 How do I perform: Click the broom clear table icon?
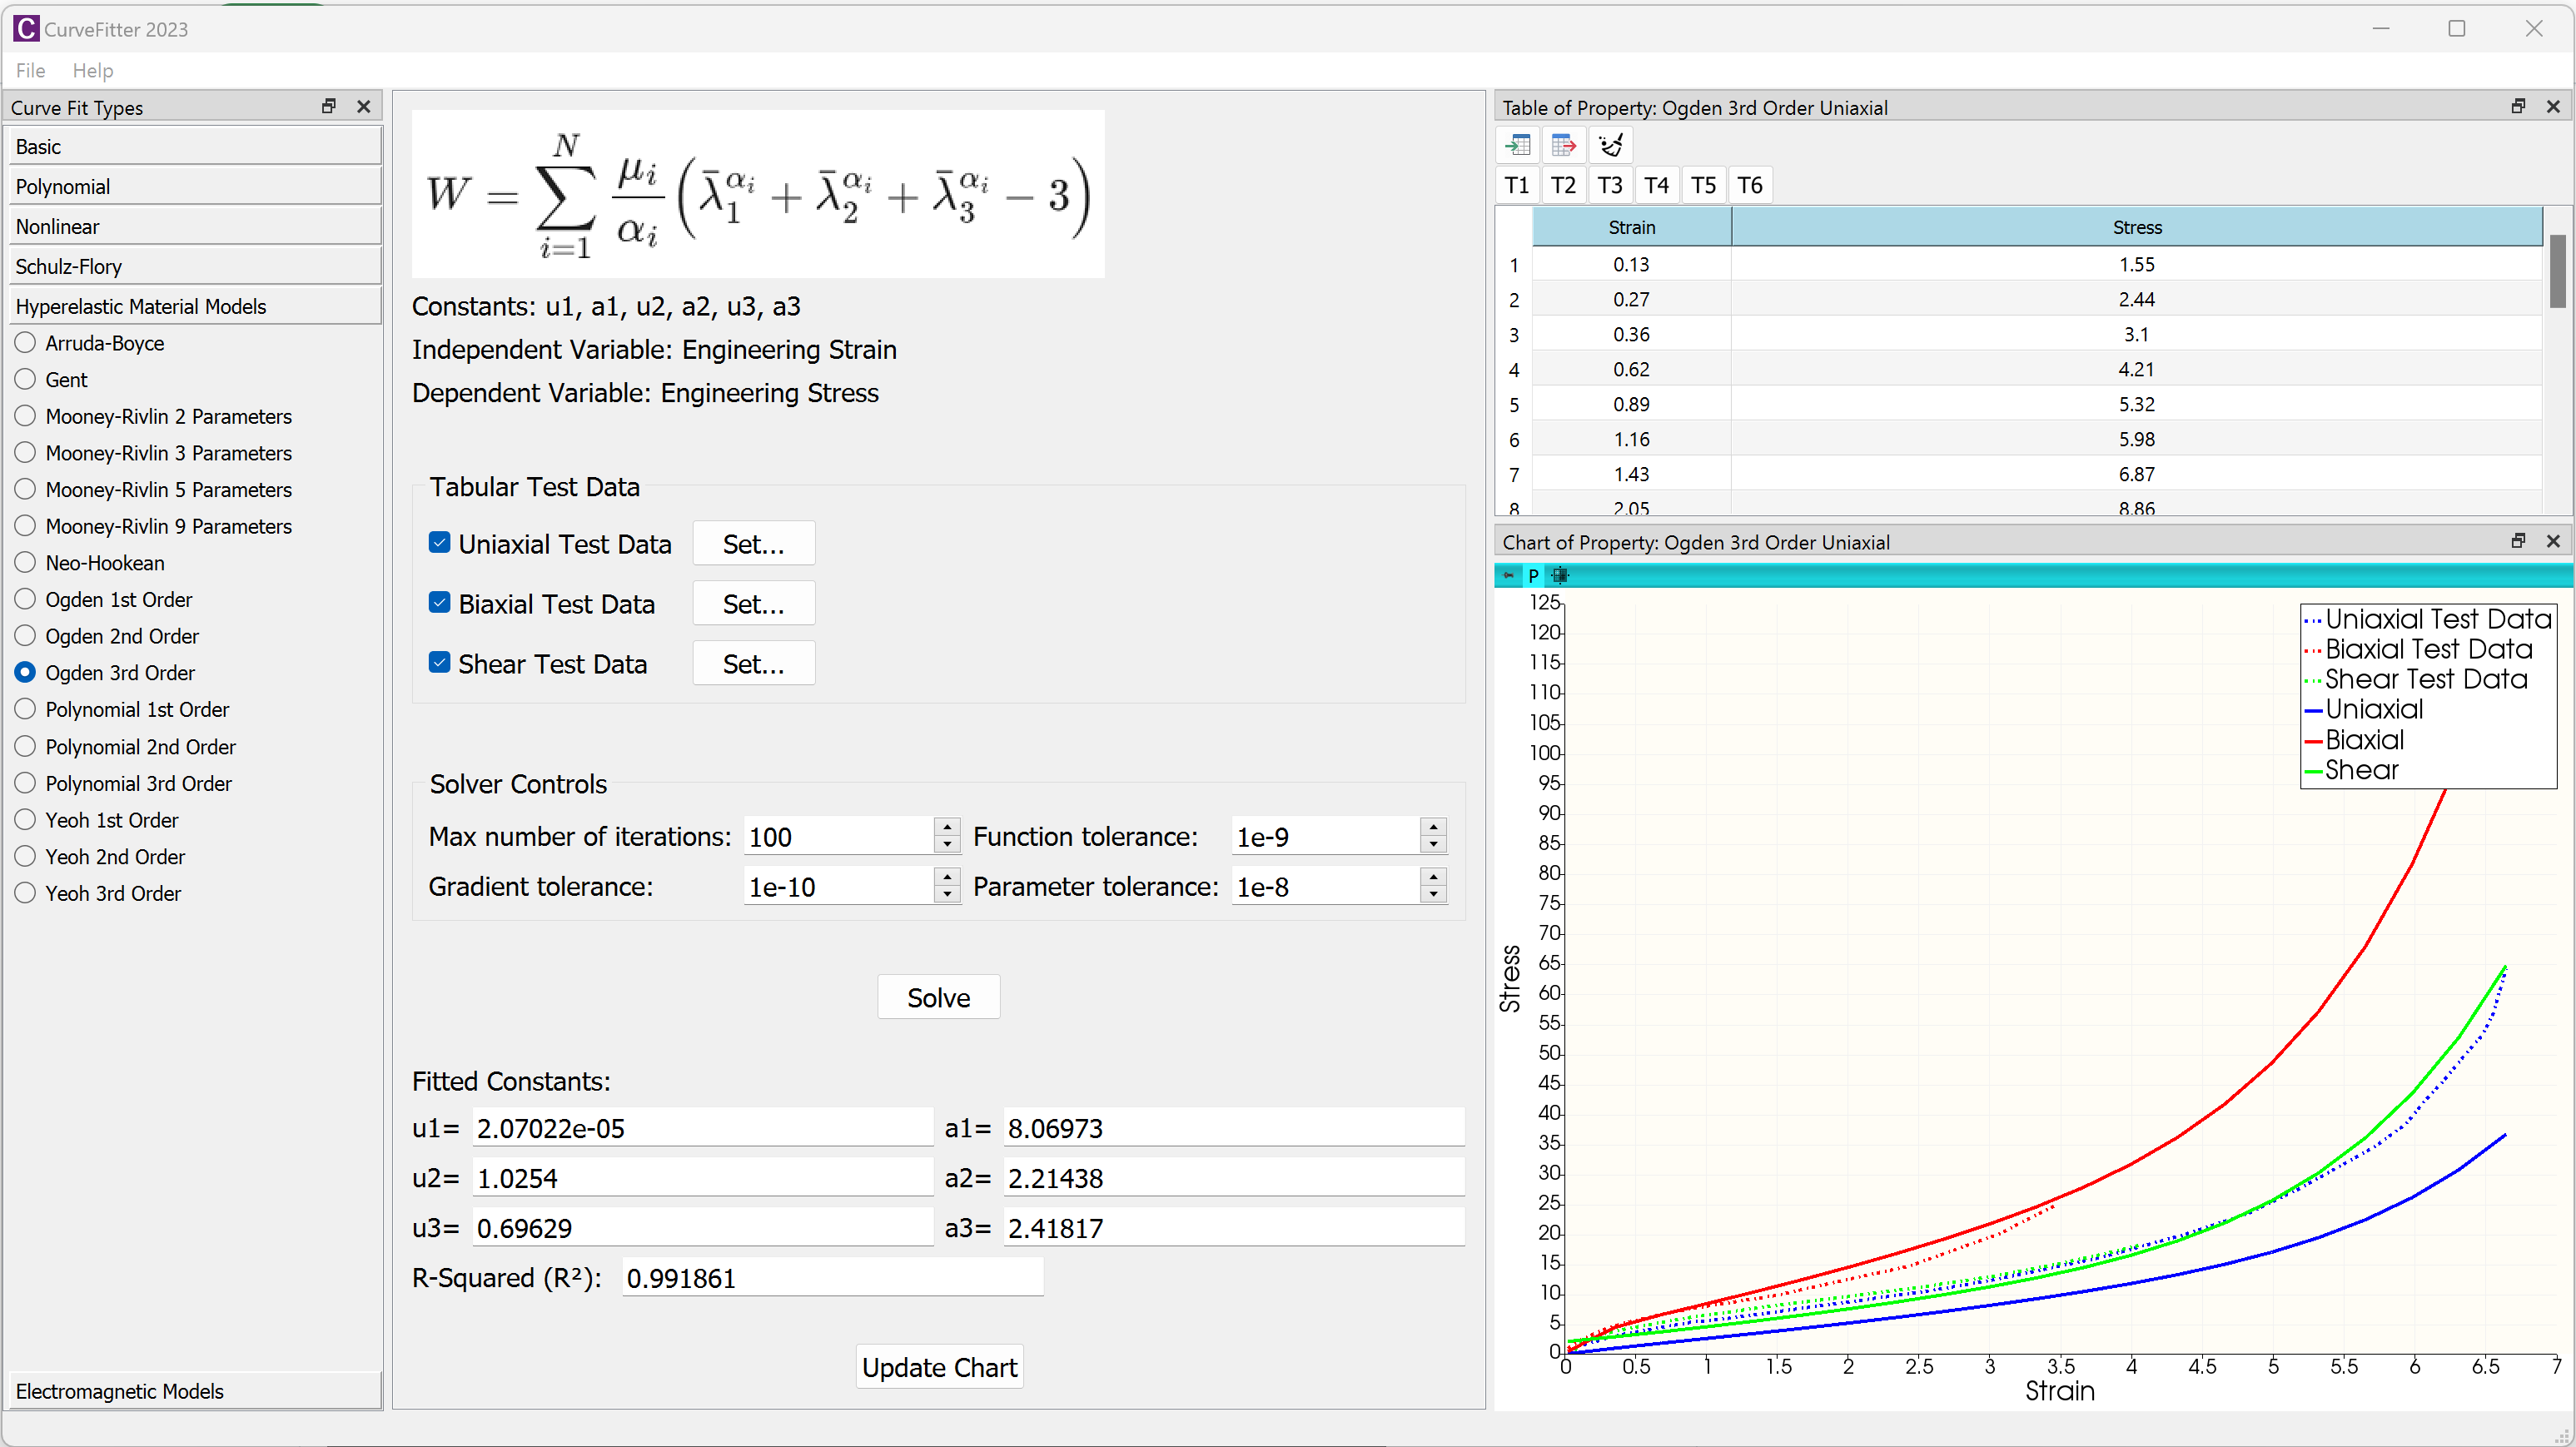click(1610, 146)
